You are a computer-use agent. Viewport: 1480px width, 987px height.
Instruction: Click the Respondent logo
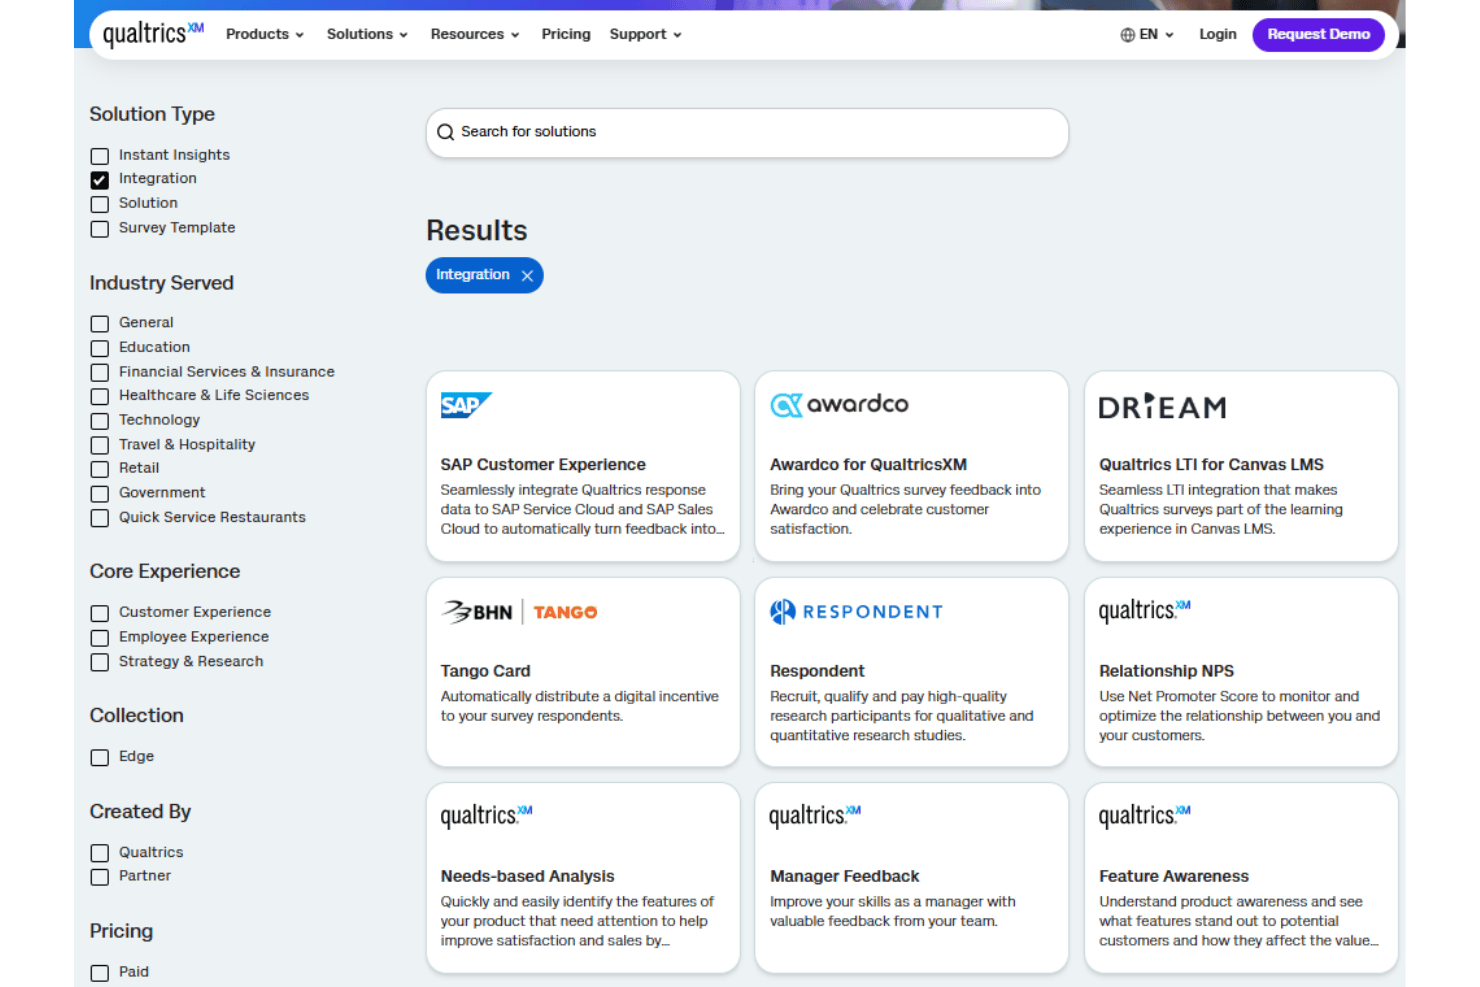coord(856,612)
